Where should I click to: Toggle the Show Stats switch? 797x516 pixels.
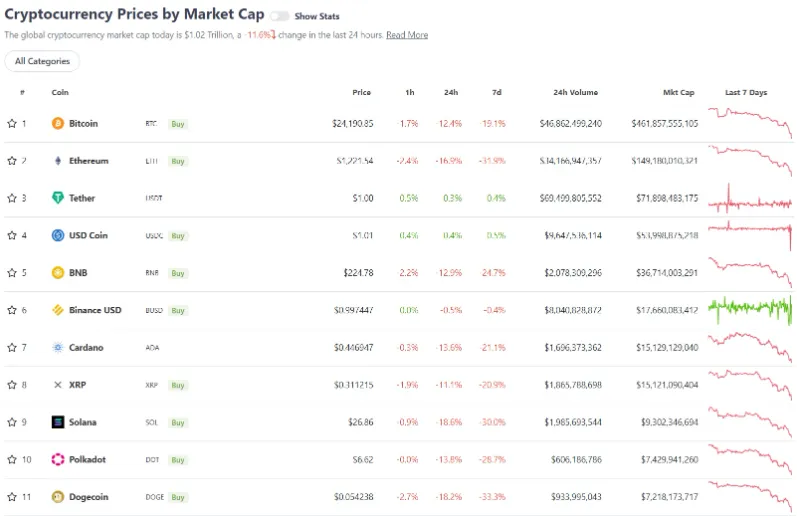tap(279, 16)
